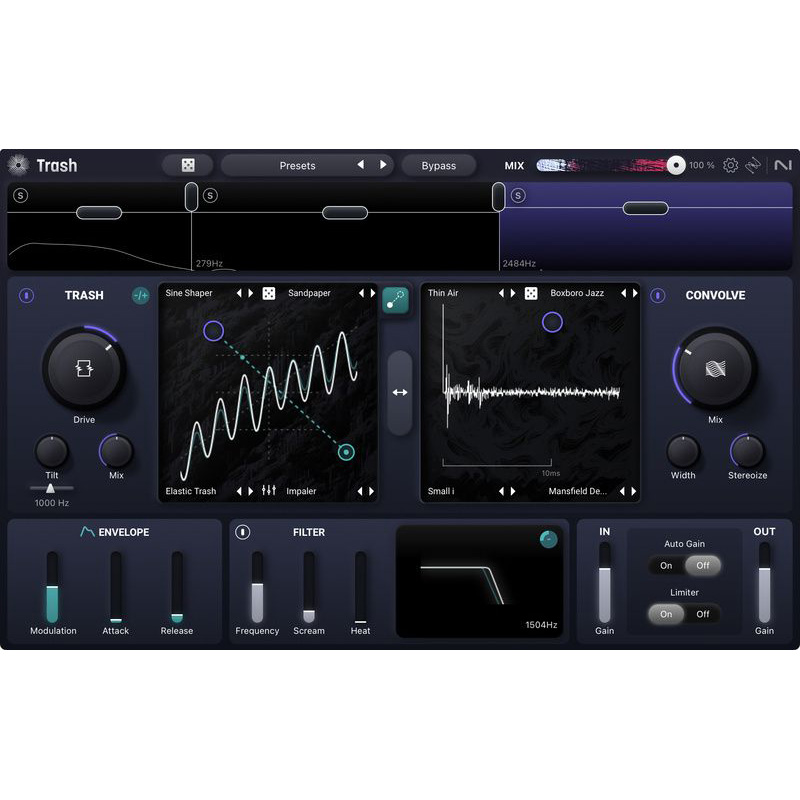Solo the high frequency band
The width and height of the screenshot is (800, 800).
click(x=518, y=195)
